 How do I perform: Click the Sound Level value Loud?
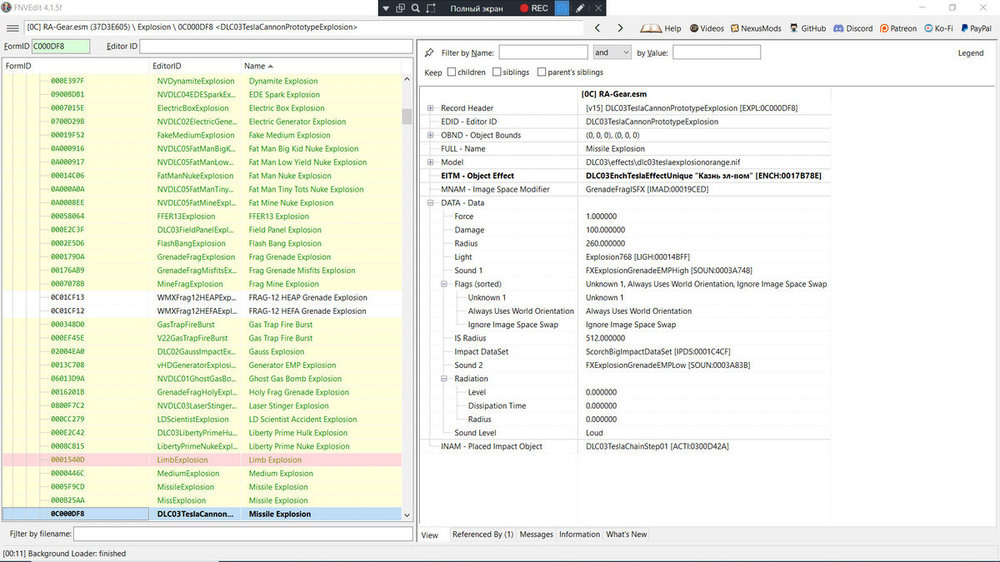coord(594,433)
